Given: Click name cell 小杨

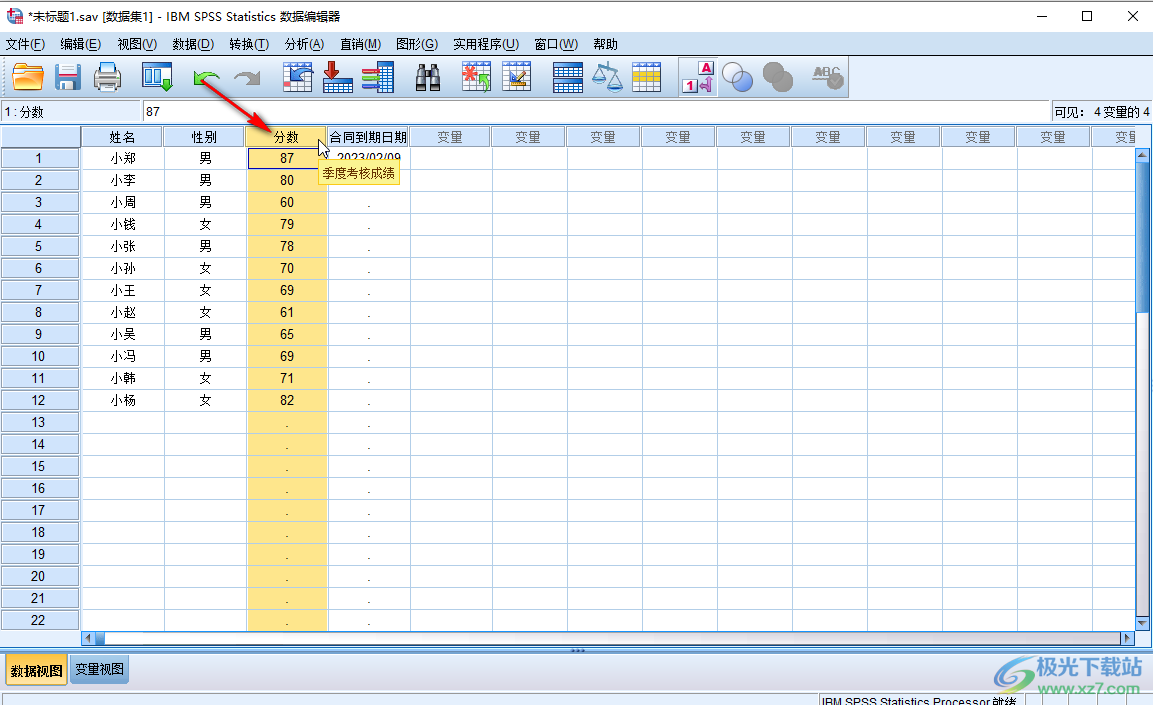Looking at the screenshot, I should (x=123, y=401).
